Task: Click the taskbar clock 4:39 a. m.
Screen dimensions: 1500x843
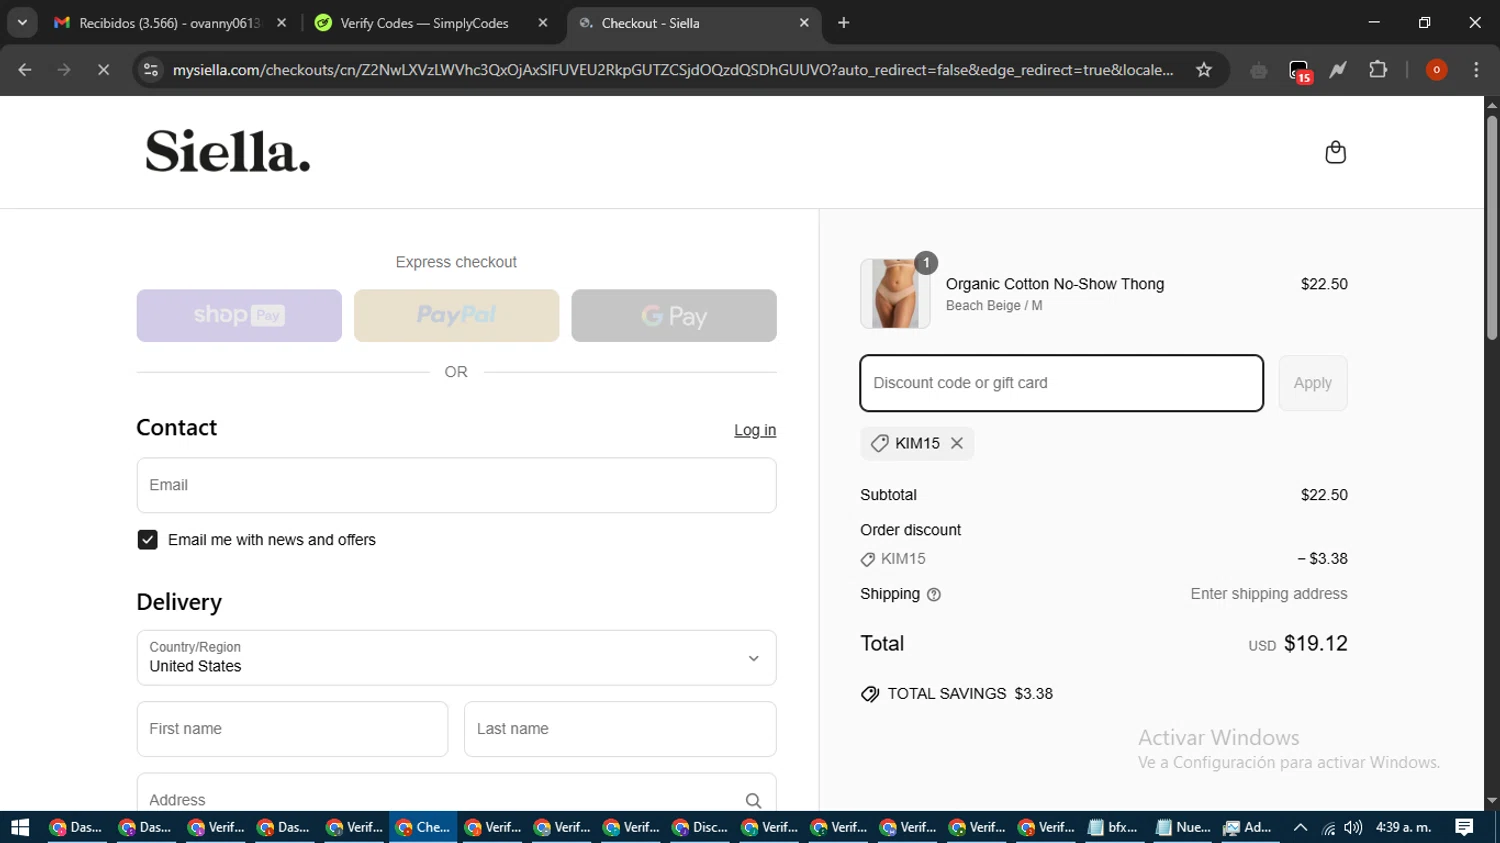Action: click(x=1404, y=827)
